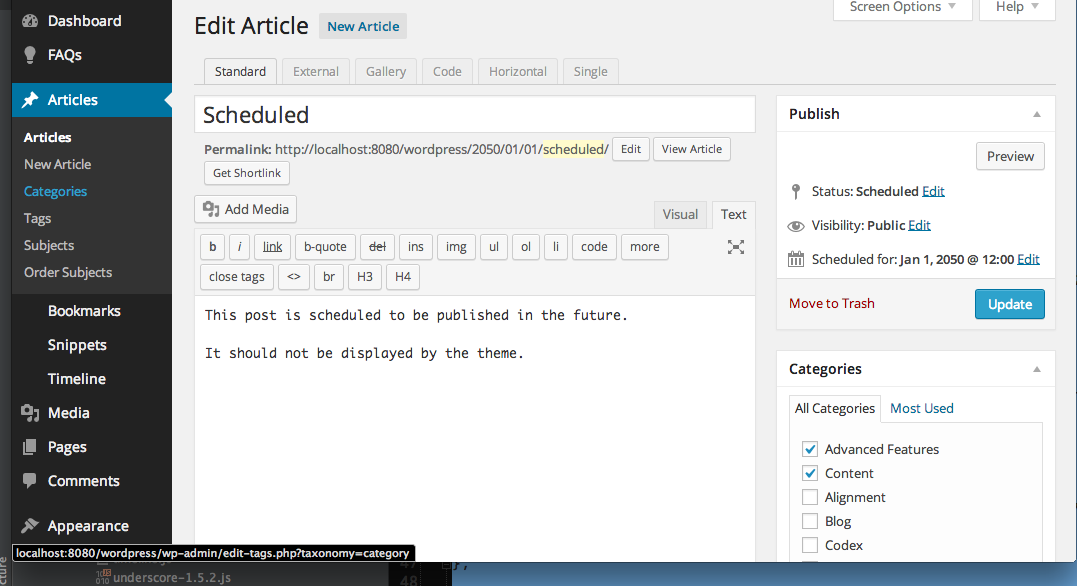Check Alignment category
Image resolution: width=1077 pixels, height=586 pixels.
[x=810, y=497]
